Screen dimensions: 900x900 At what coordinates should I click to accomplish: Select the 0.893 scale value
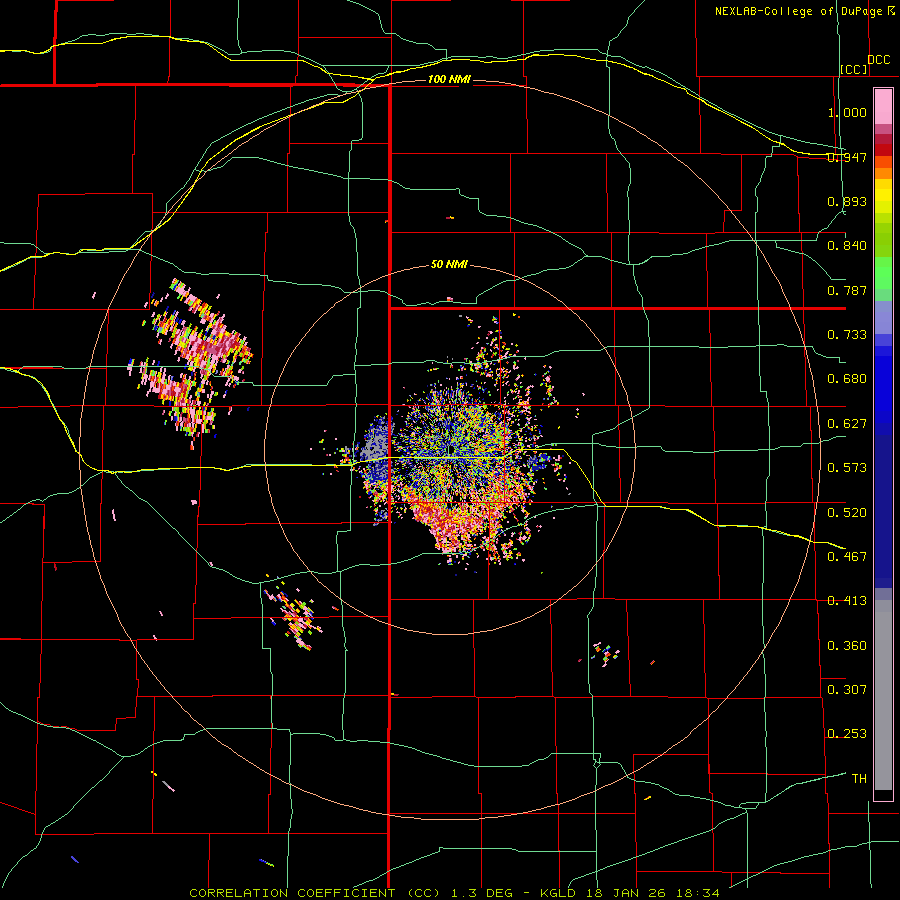[847, 201]
